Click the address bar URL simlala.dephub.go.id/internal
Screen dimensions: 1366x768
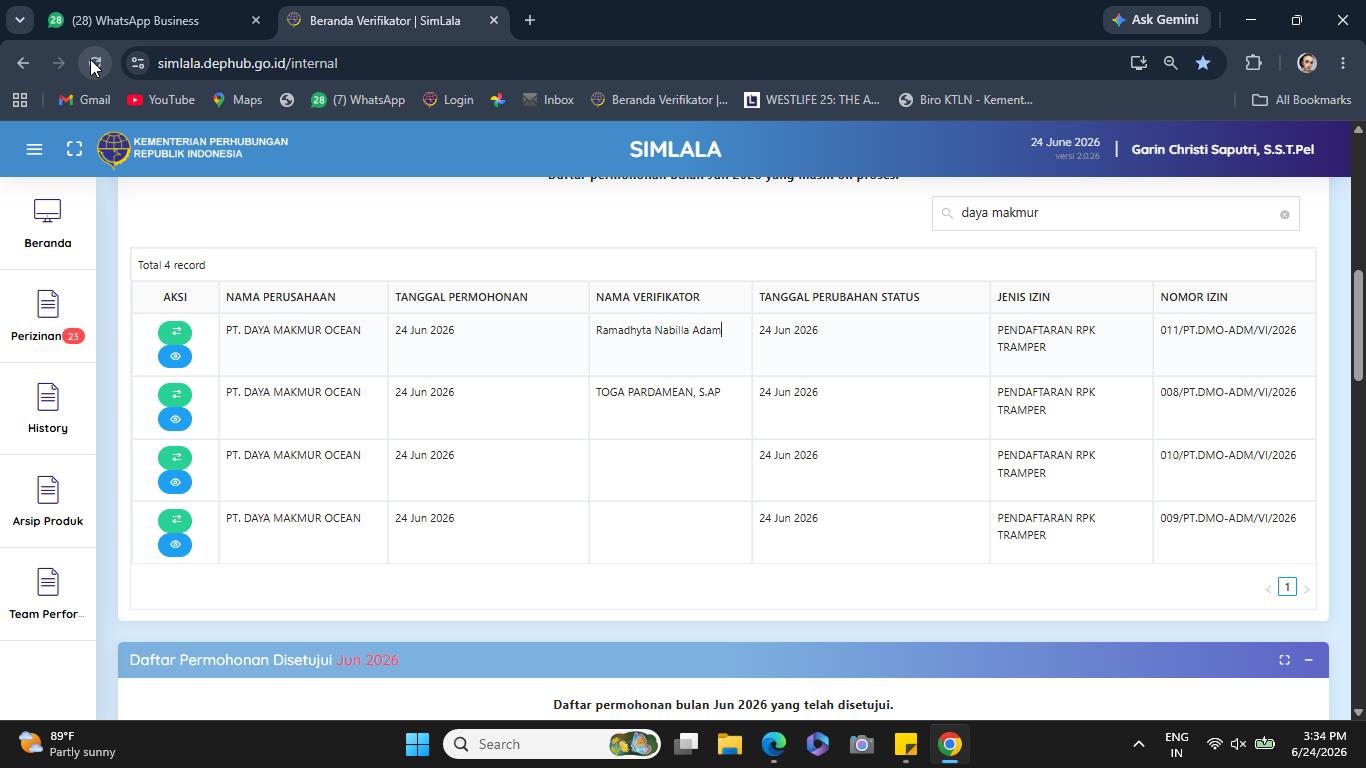tap(247, 63)
